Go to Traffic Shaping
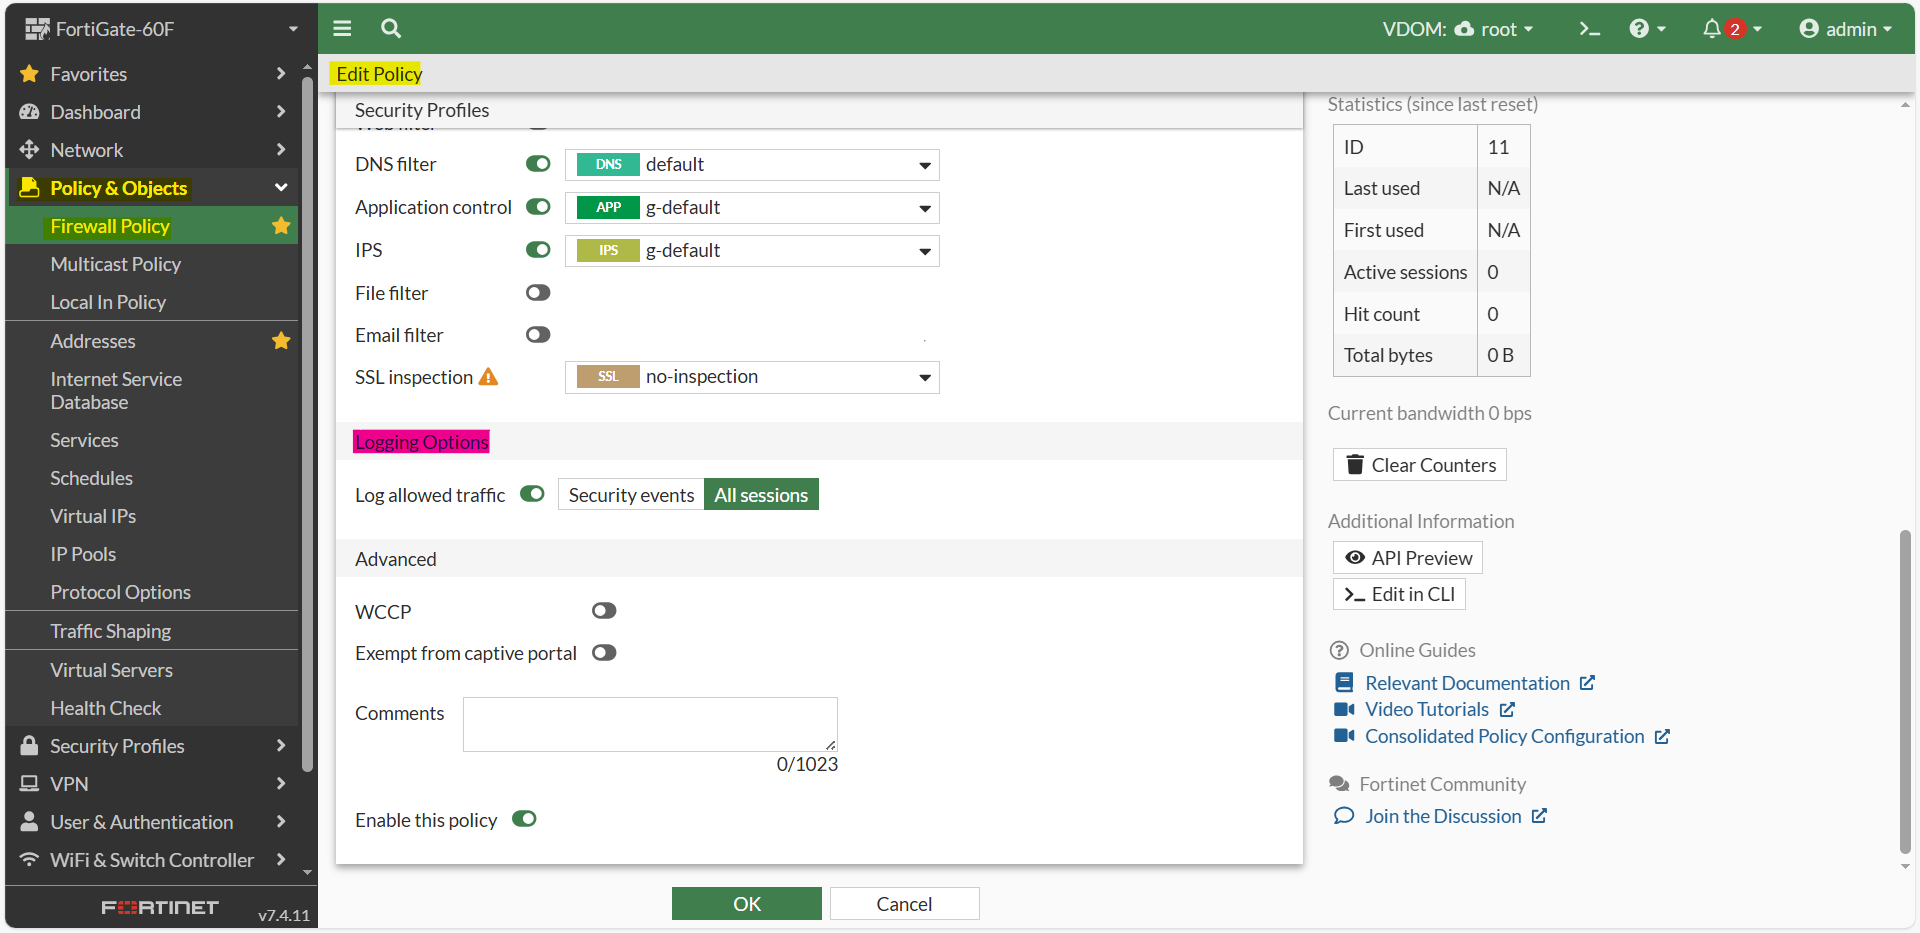The image size is (1920, 933). point(111,631)
